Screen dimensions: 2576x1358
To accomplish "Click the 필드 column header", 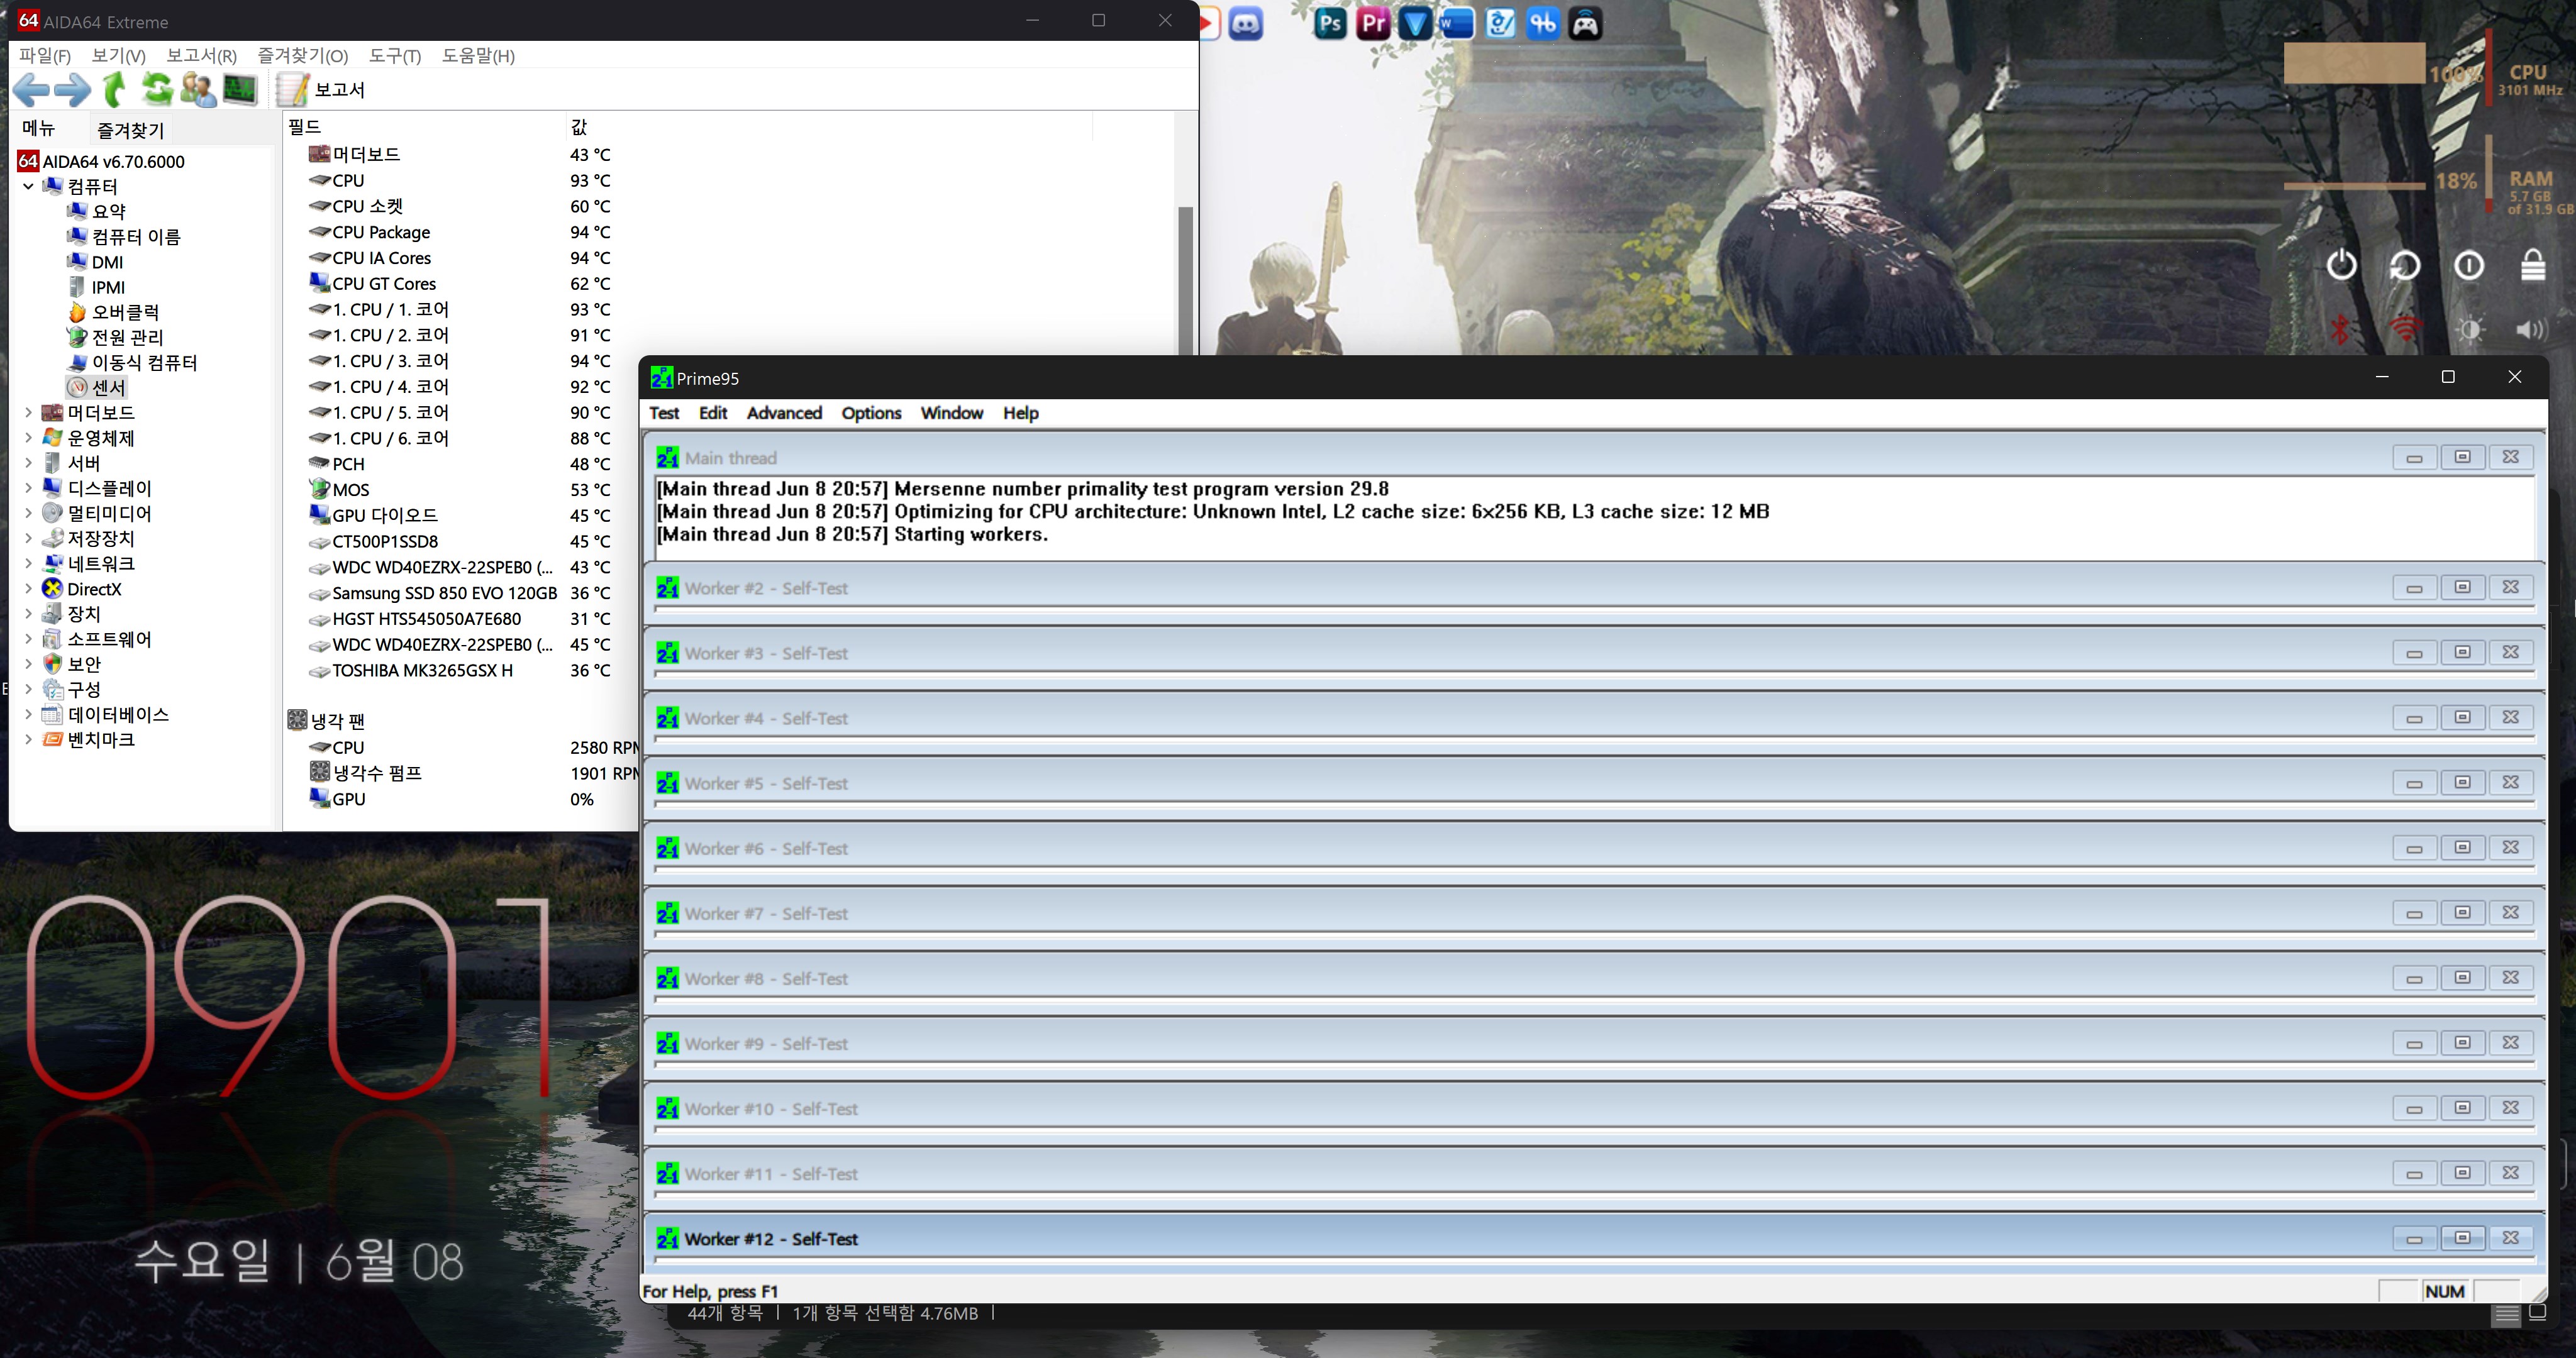I will (x=424, y=126).
